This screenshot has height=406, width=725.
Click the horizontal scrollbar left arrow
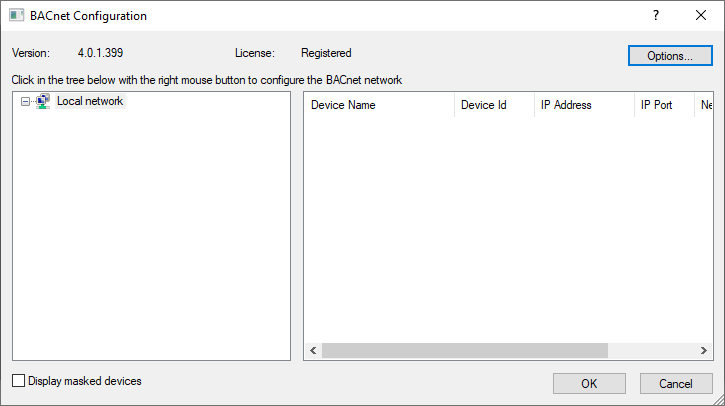pos(313,350)
